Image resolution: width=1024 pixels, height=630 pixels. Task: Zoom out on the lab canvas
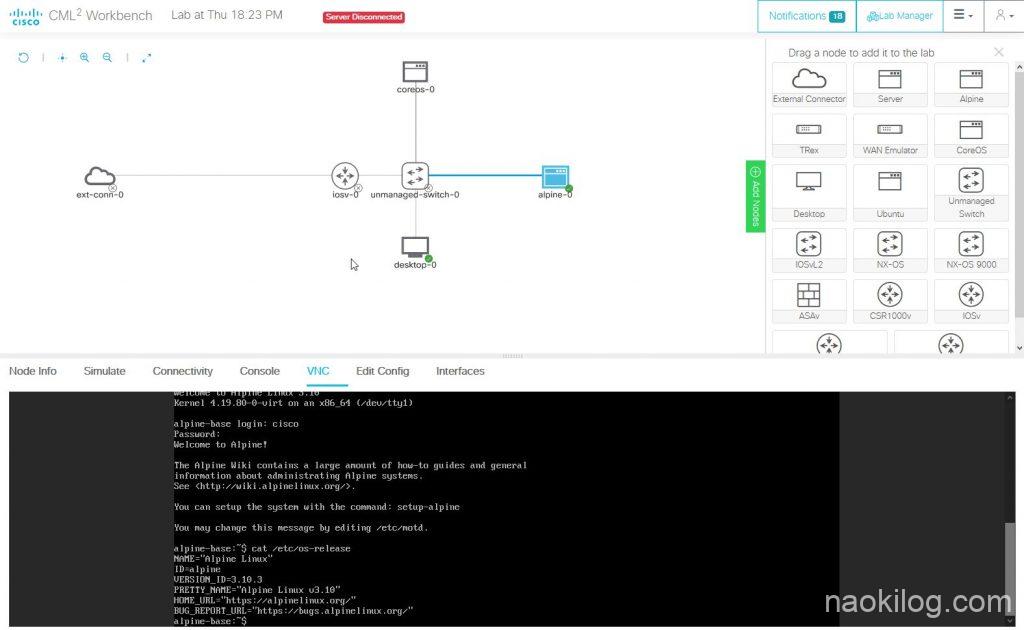[107, 57]
